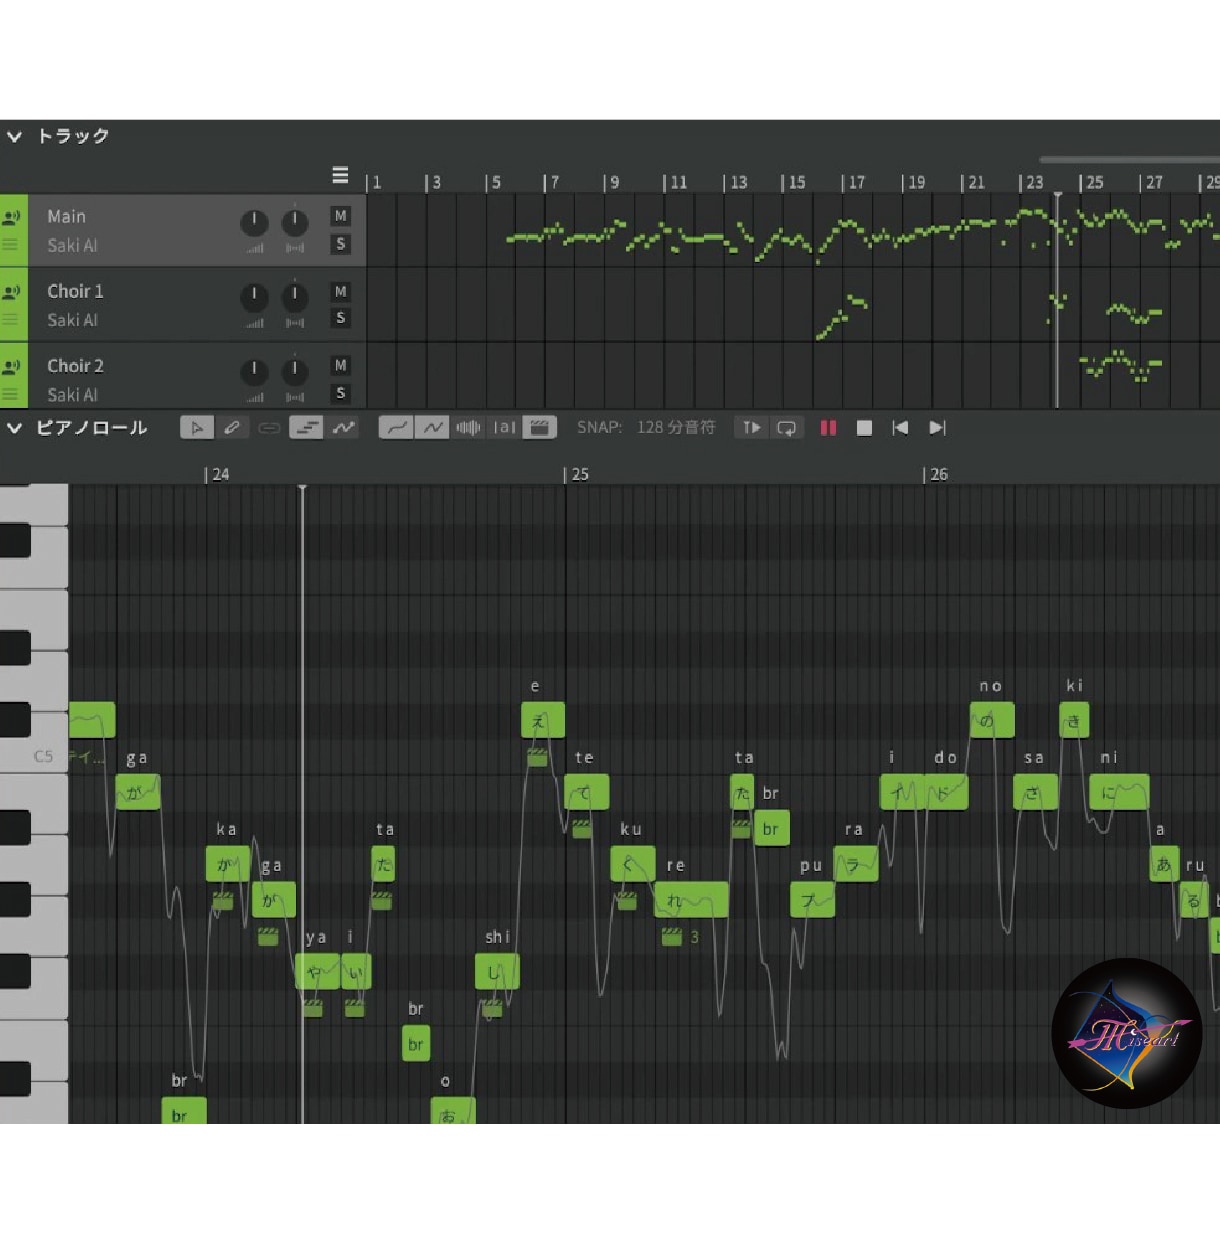The height and width of the screenshot is (1240, 1220).
Task: Stop playback
Action: point(865,428)
